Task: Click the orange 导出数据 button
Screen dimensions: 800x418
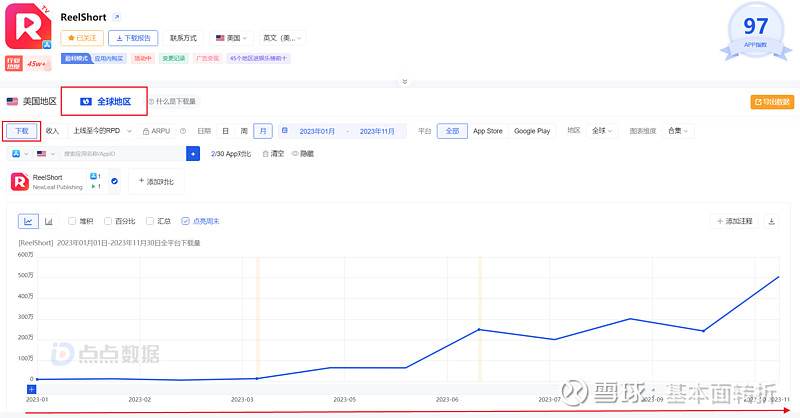Action: tap(771, 102)
